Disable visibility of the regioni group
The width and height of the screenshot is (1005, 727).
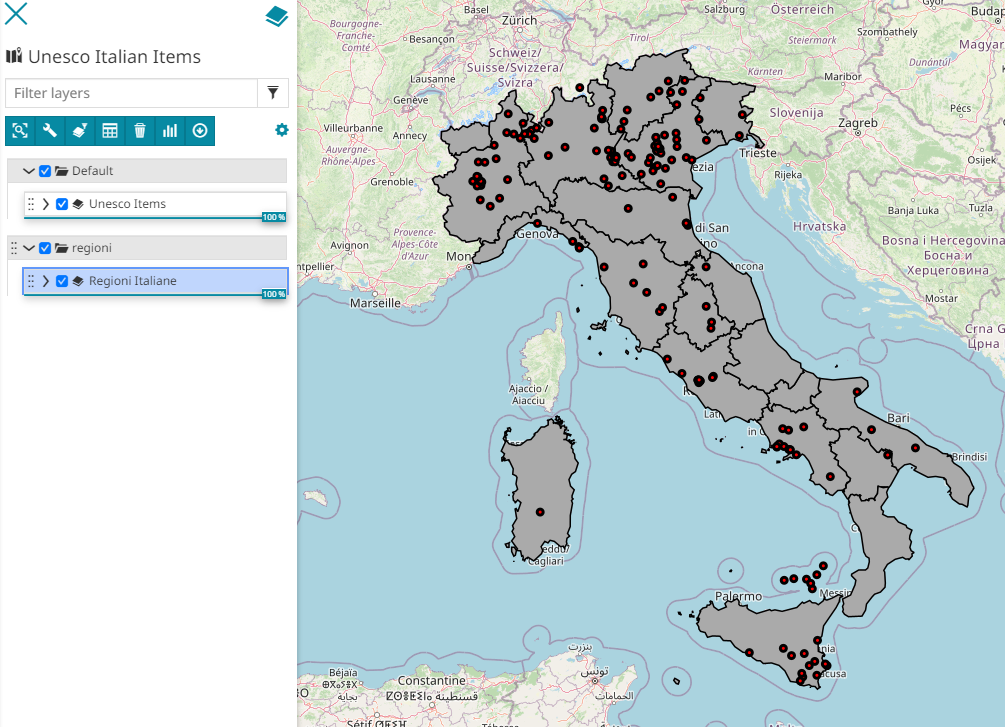[45, 248]
